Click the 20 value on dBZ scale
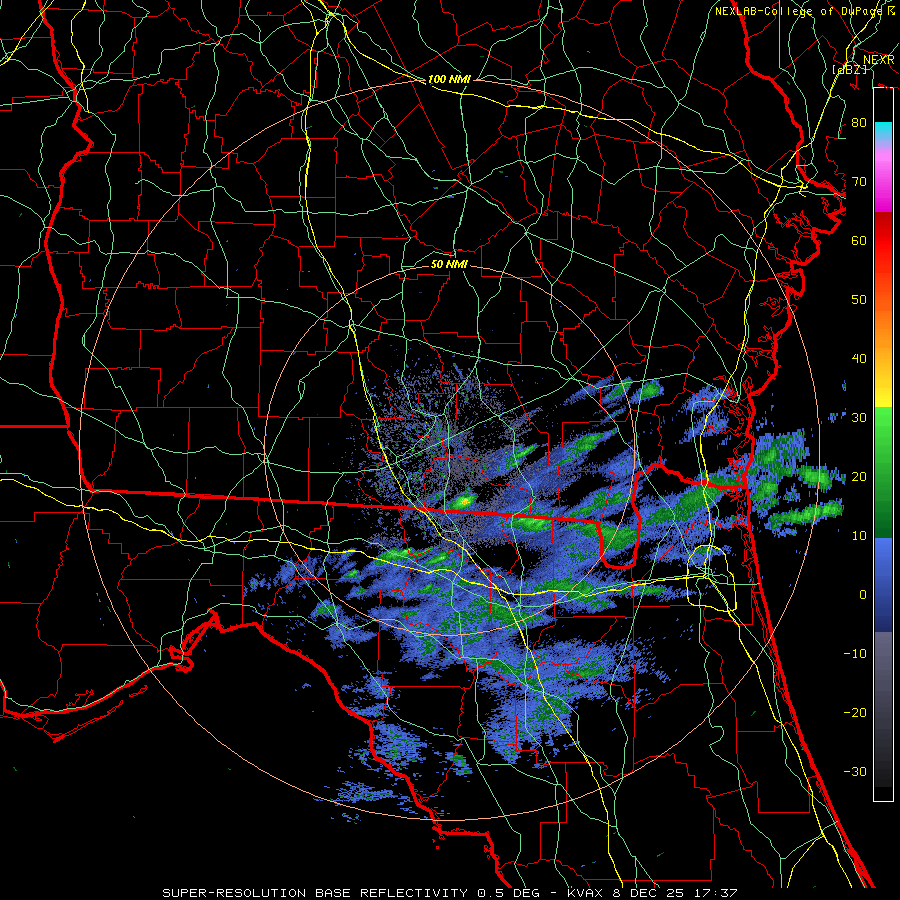The width and height of the screenshot is (900, 900). 859,476
